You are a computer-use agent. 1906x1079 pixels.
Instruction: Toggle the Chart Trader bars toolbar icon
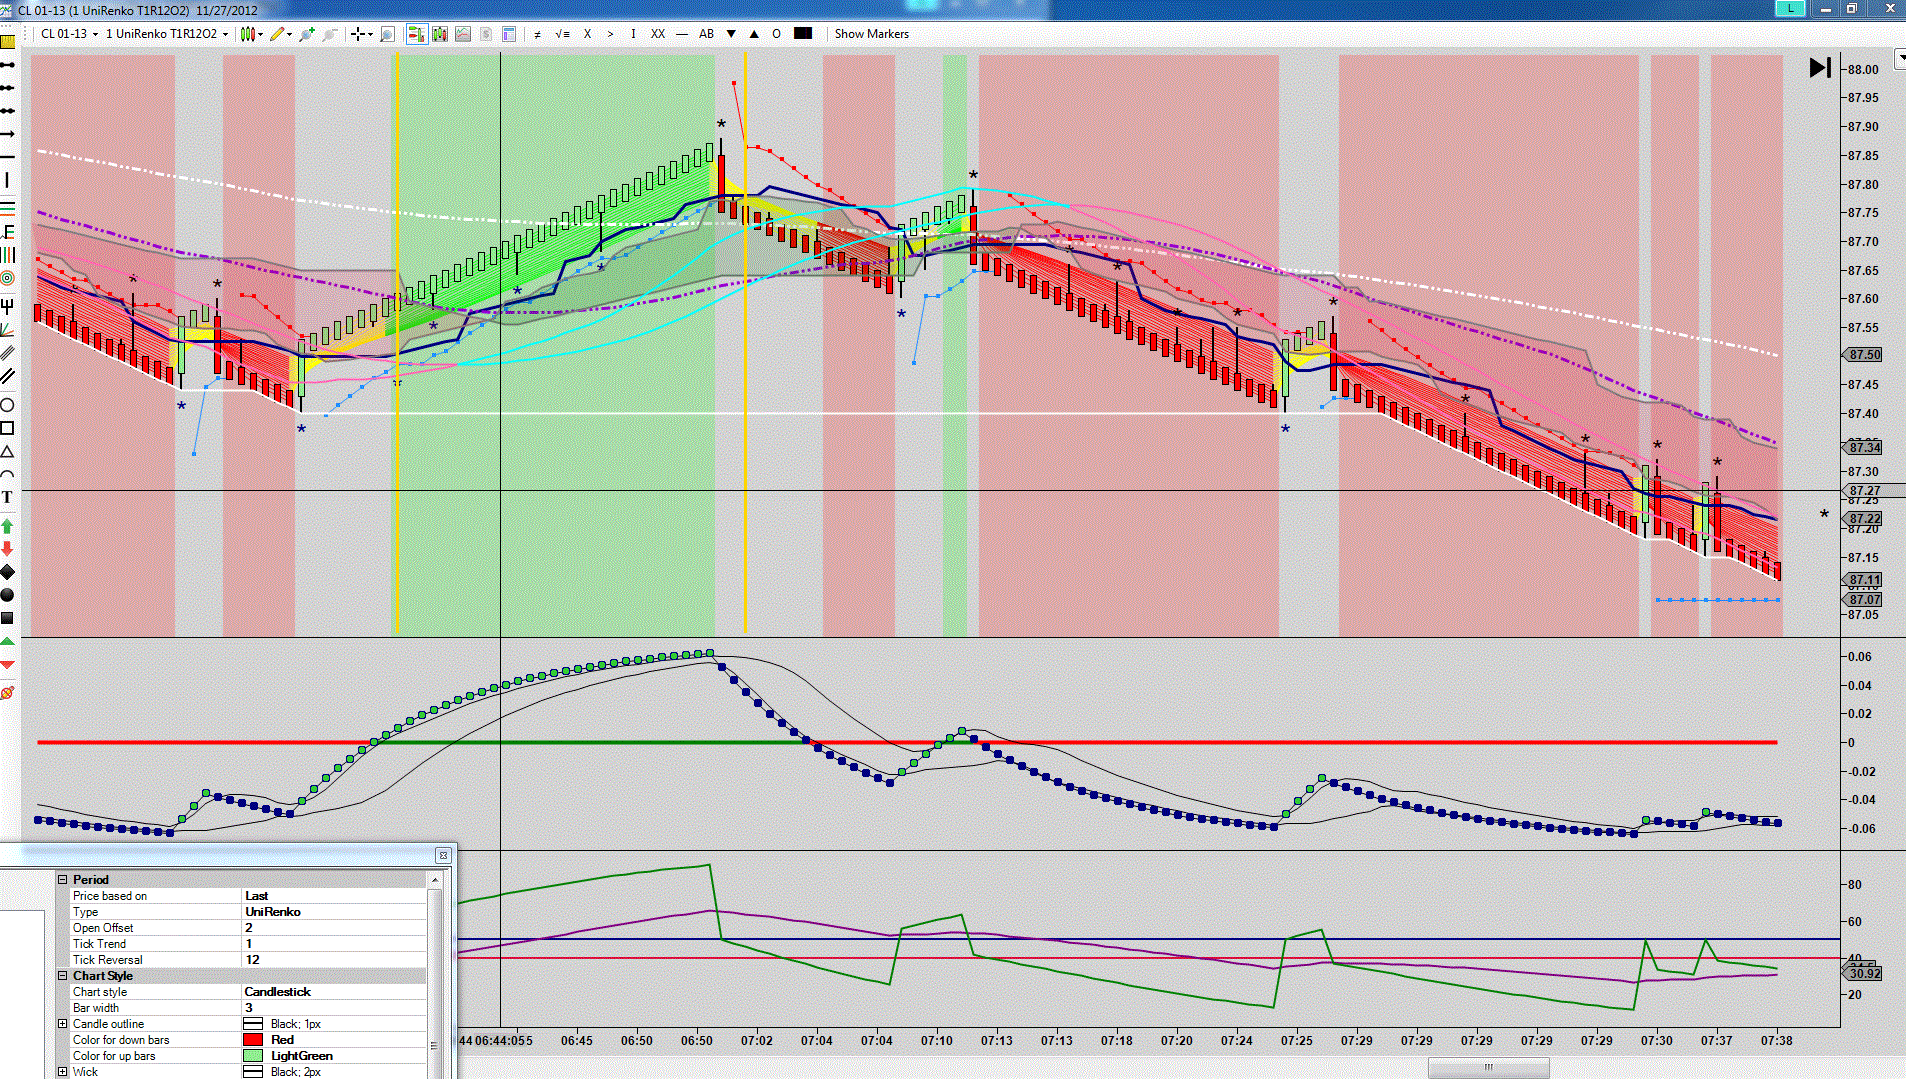click(417, 34)
